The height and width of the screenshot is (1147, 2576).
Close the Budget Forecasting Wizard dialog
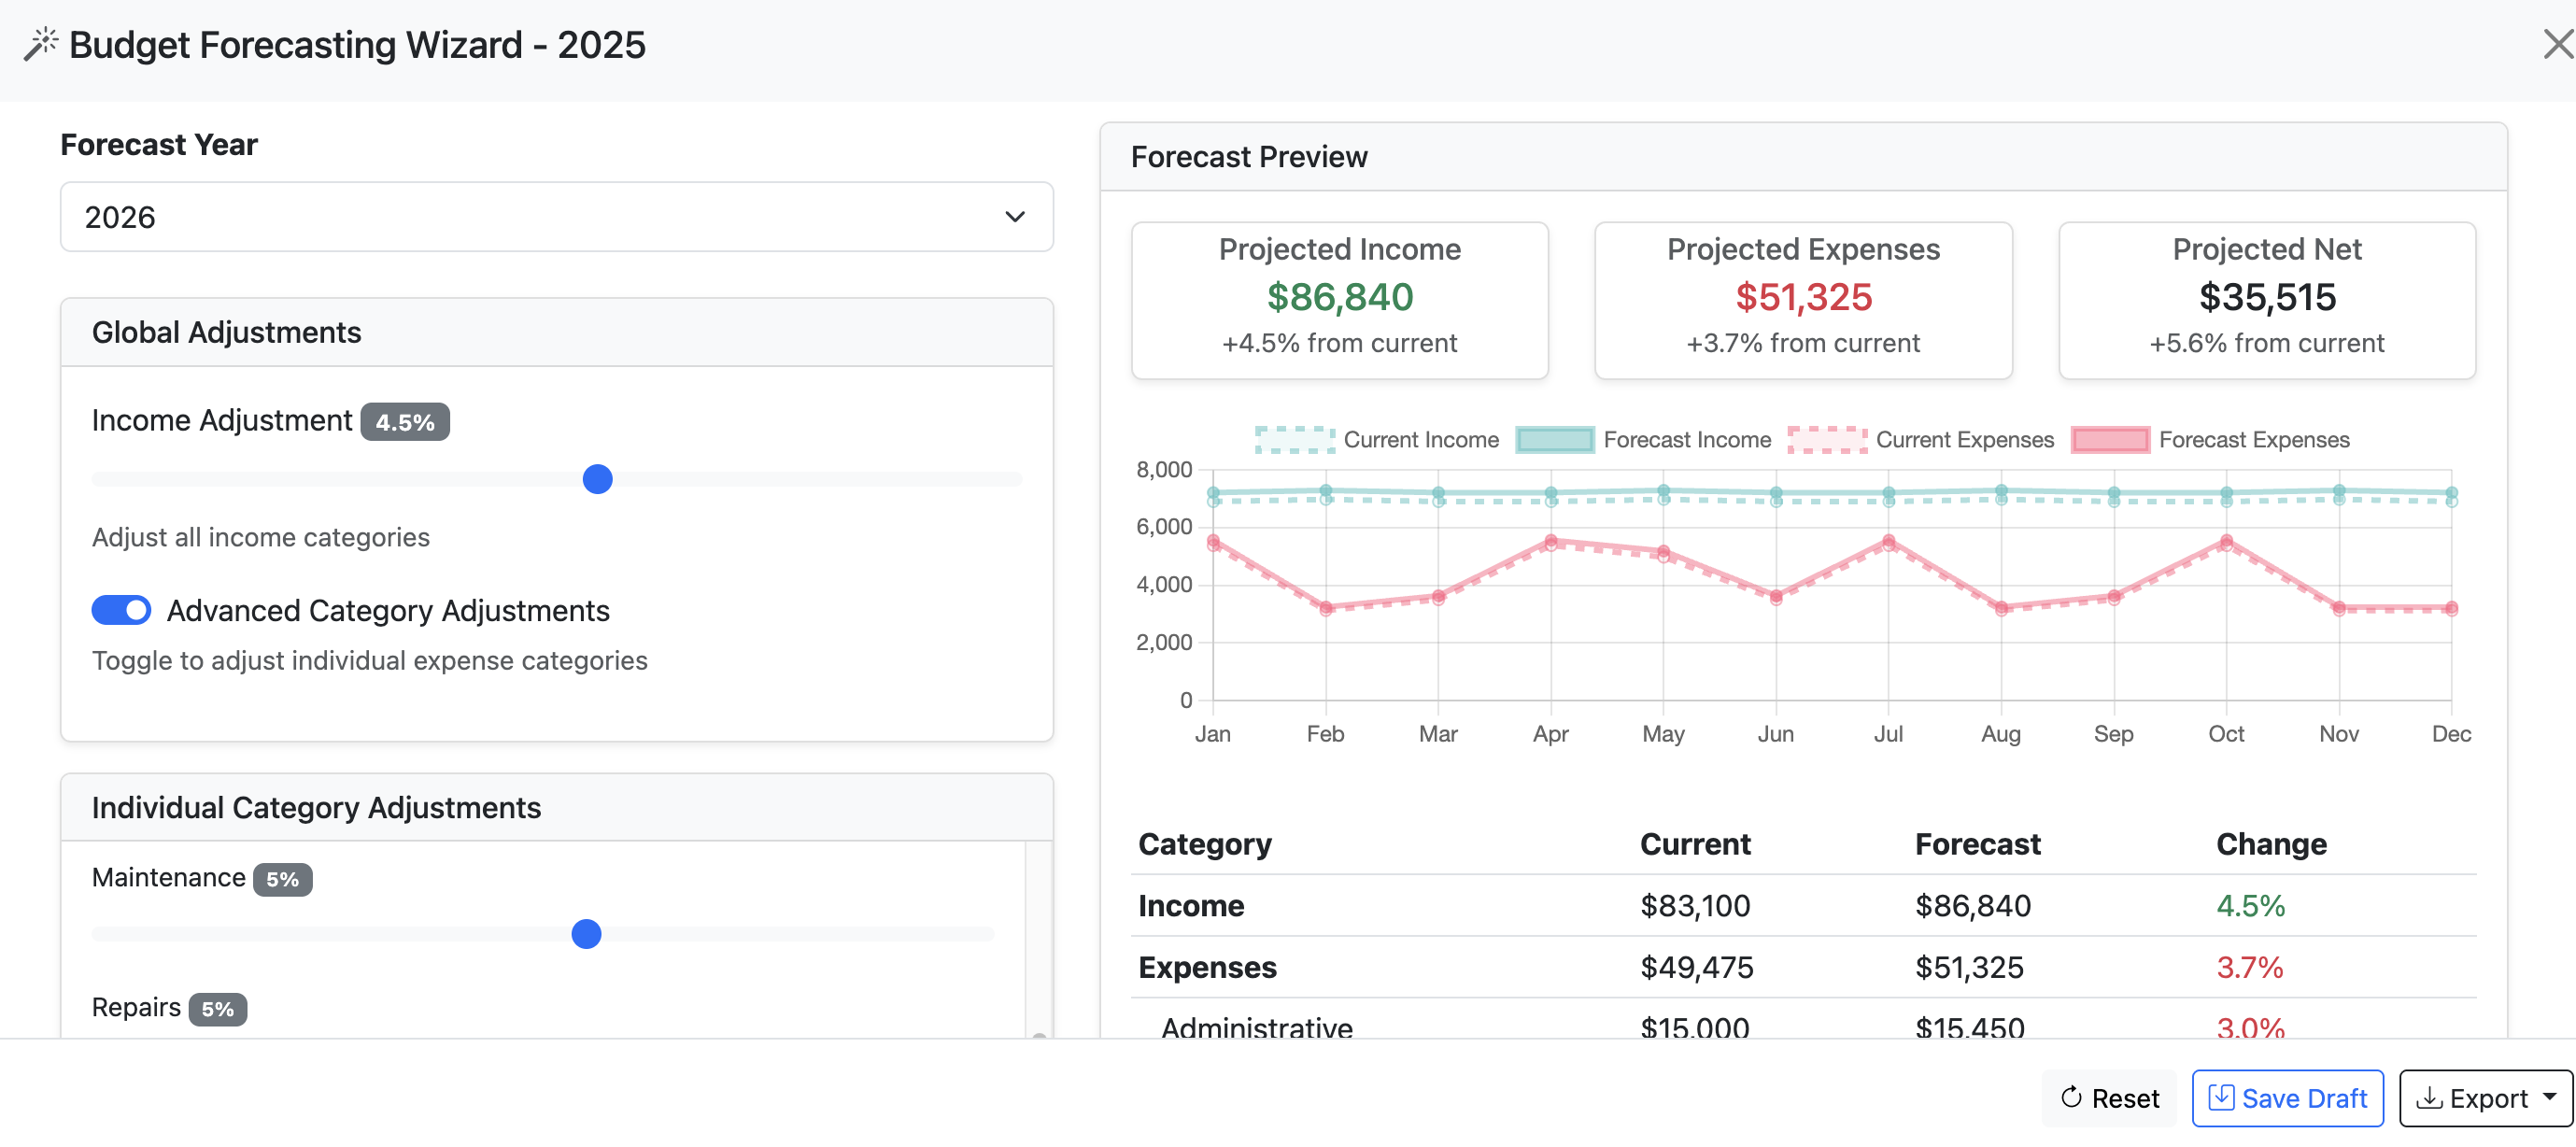pos(2557,44)
